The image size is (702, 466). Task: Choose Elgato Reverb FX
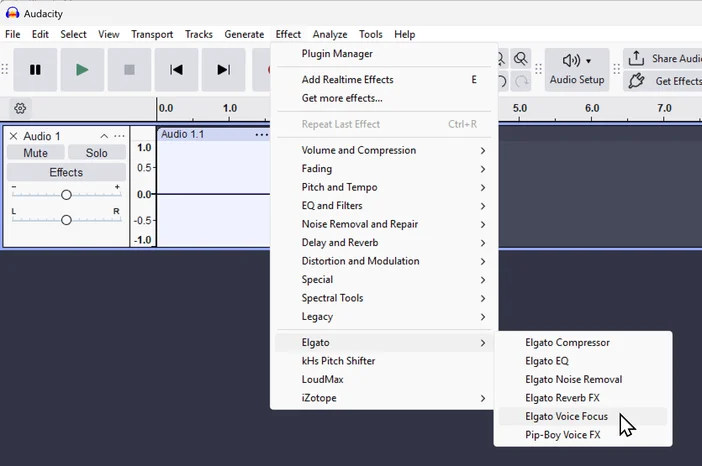tap(583, 398)
